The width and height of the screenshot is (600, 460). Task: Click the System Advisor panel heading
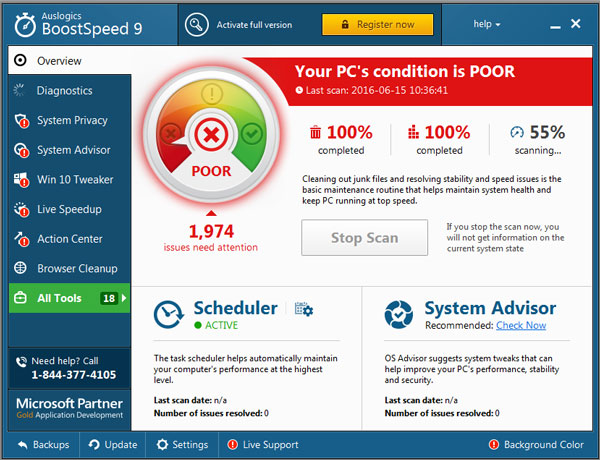(490, 308)
